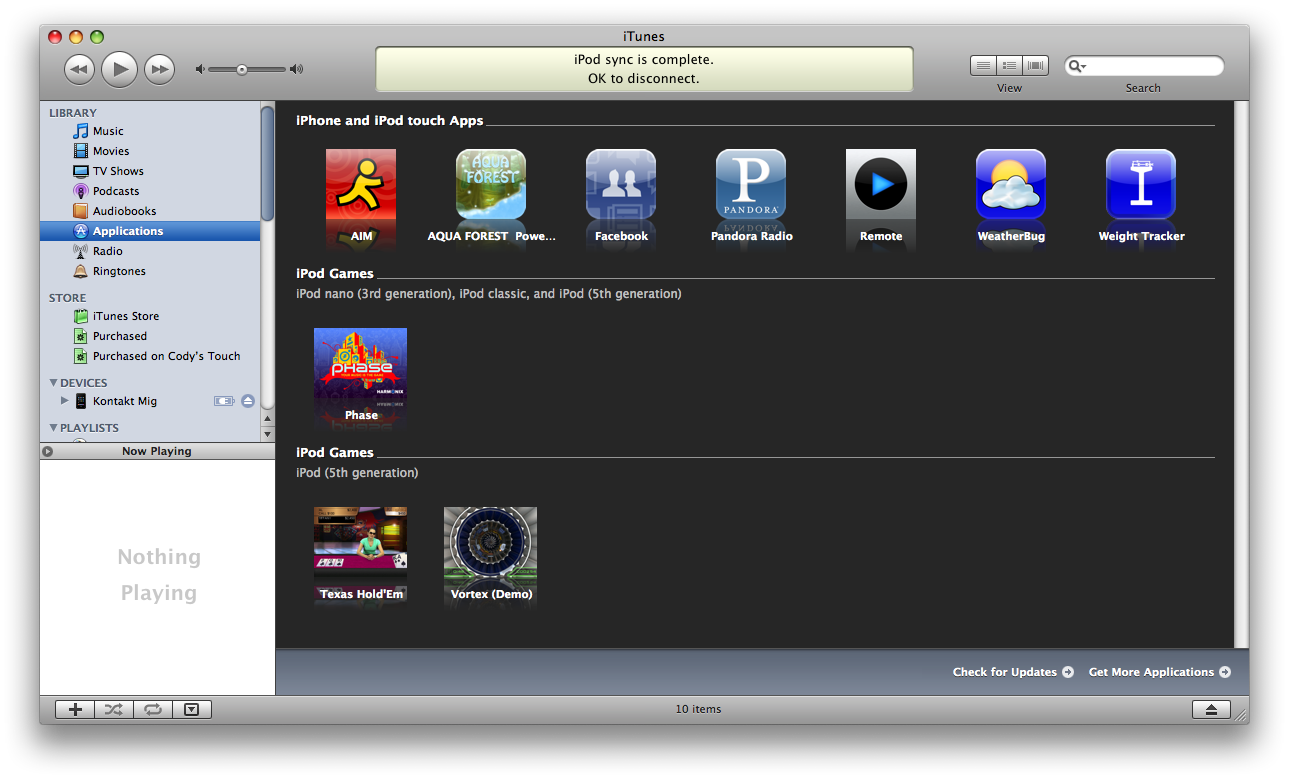The width and height of the screenshot is (1289, 779).
Task: Skip to the previous track
Action: coord(80,69)
